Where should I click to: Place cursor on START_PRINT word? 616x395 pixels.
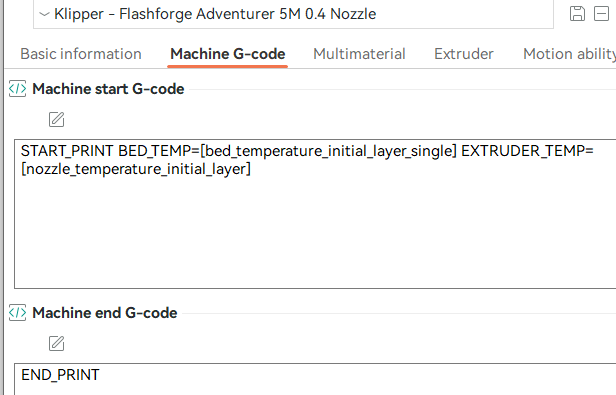point(67,151)
